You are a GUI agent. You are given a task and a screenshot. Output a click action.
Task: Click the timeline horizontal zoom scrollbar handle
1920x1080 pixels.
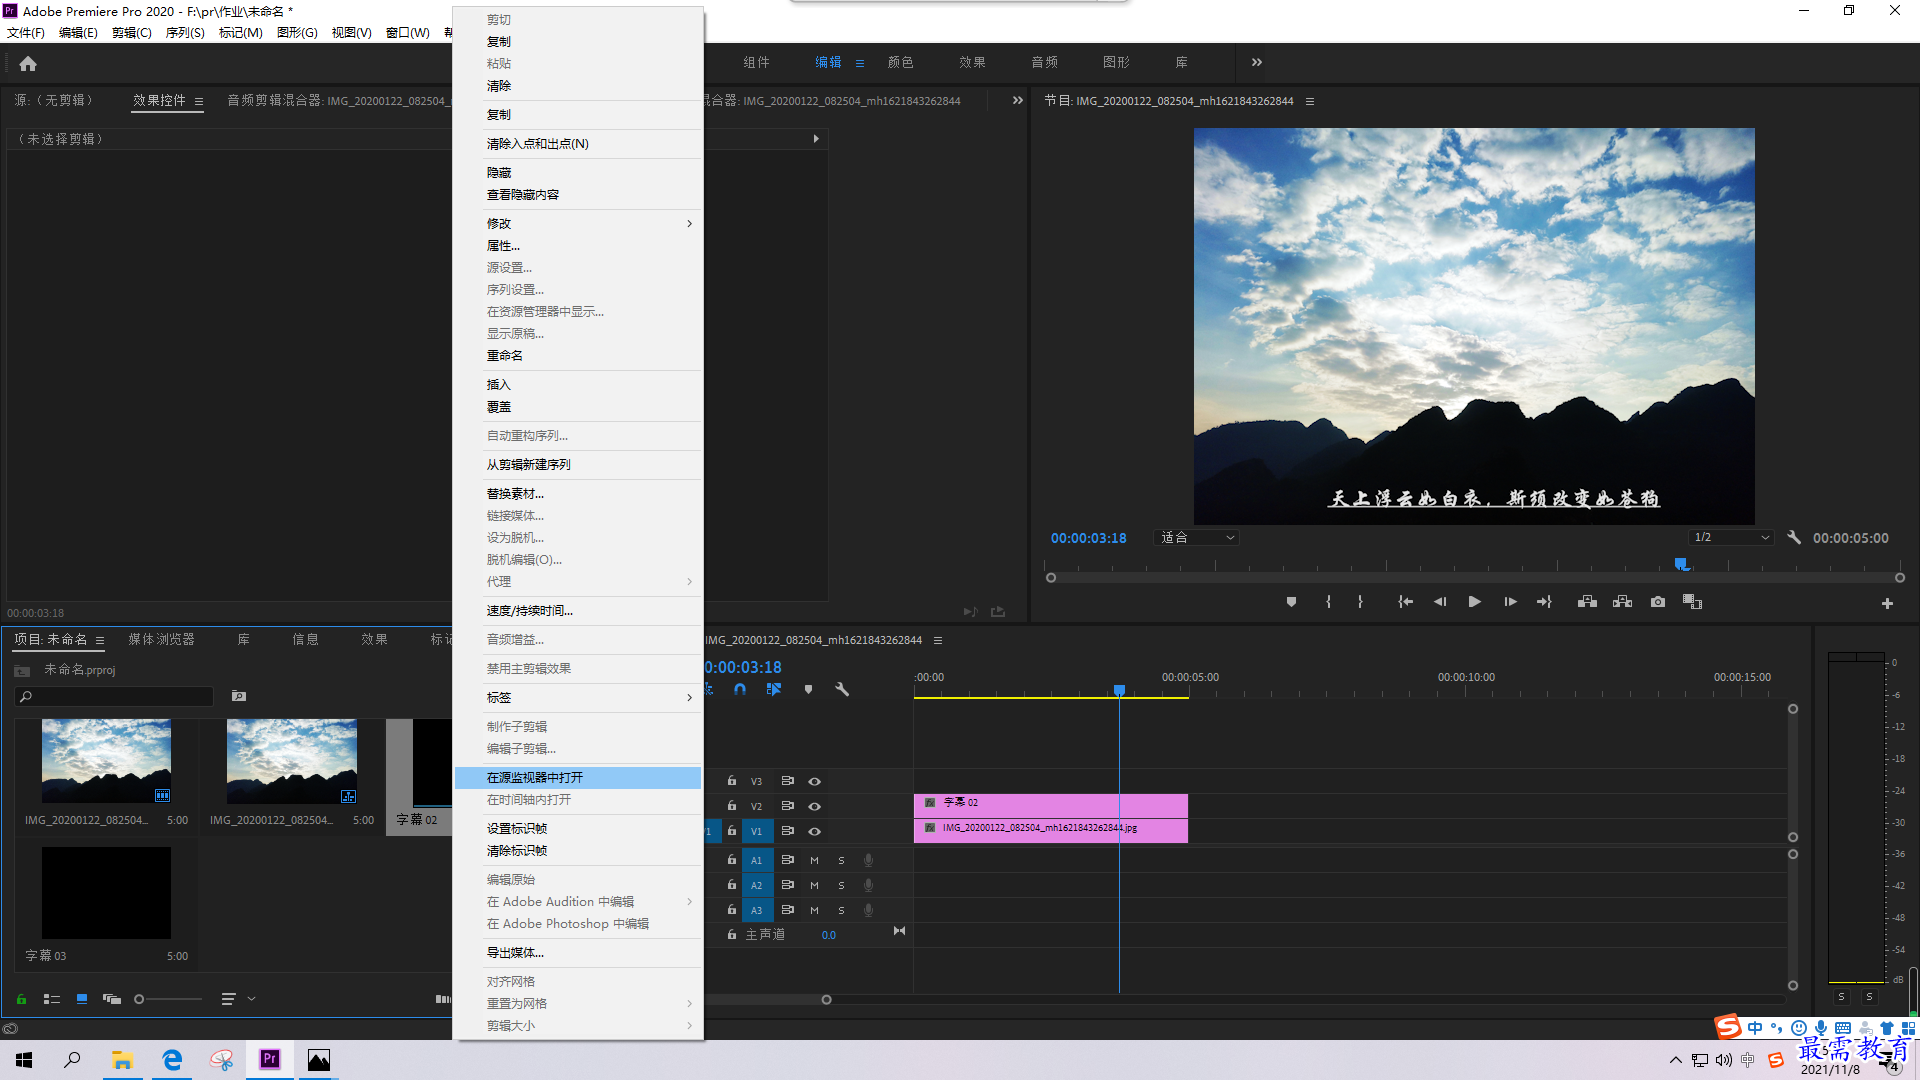tap(826, 1000)
